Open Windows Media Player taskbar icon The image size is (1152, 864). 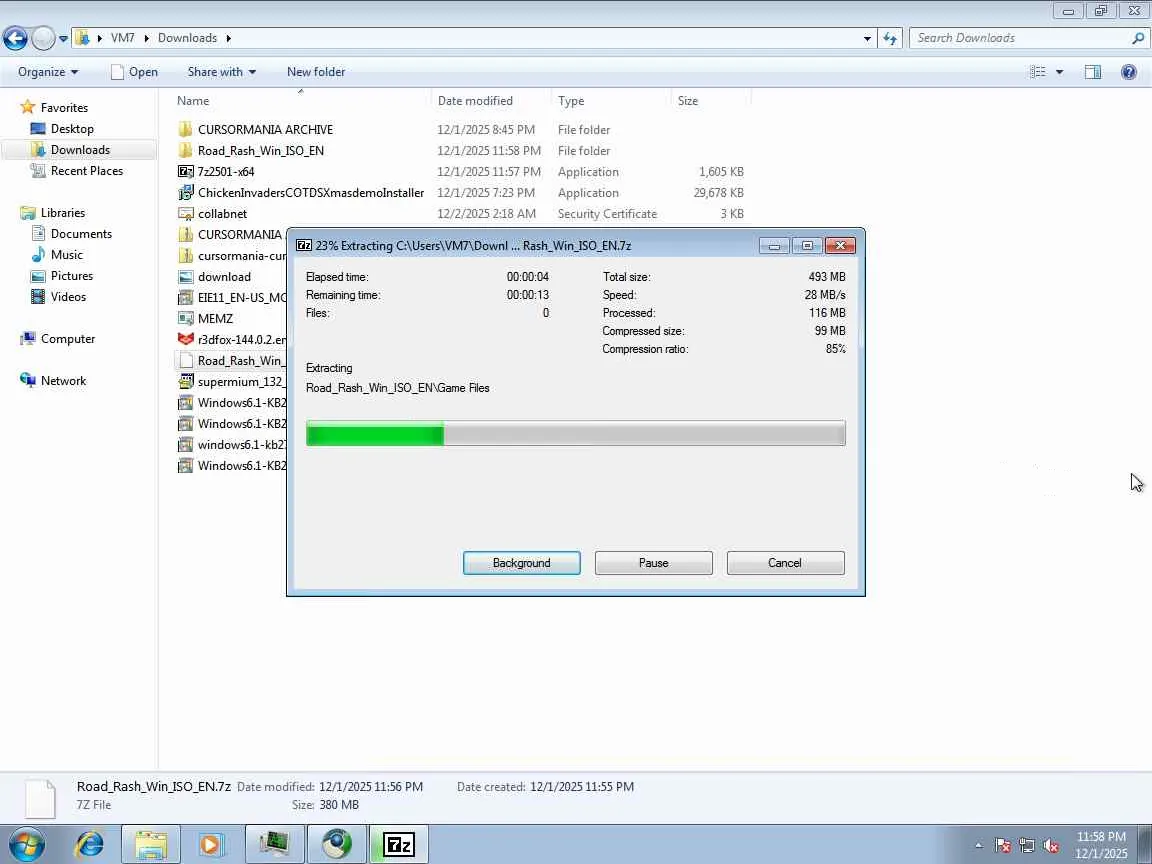point(210,845)
